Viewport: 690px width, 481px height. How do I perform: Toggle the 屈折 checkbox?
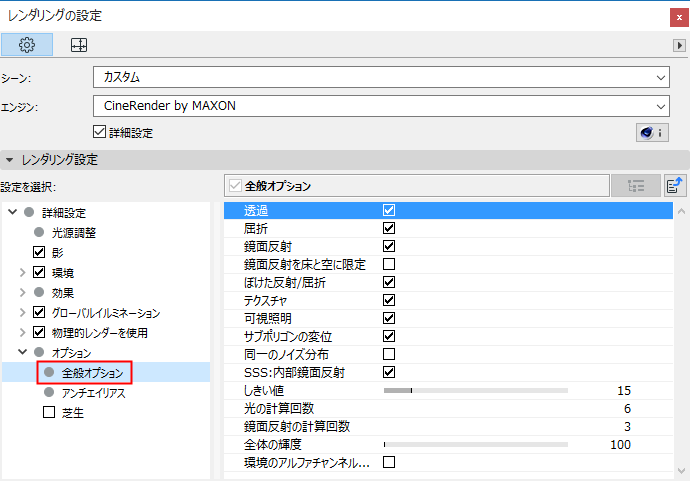[389, 228]
